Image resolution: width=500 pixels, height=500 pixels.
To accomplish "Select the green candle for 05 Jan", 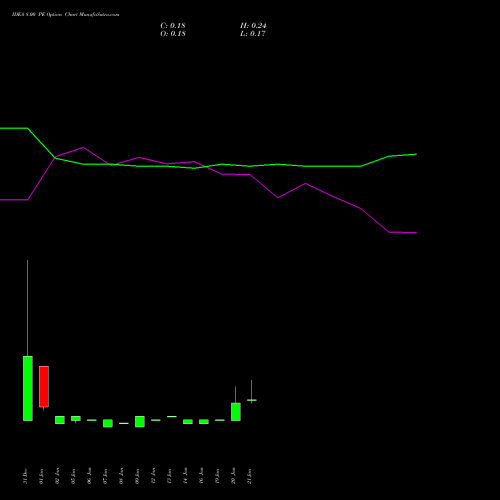I will point(76,418).
